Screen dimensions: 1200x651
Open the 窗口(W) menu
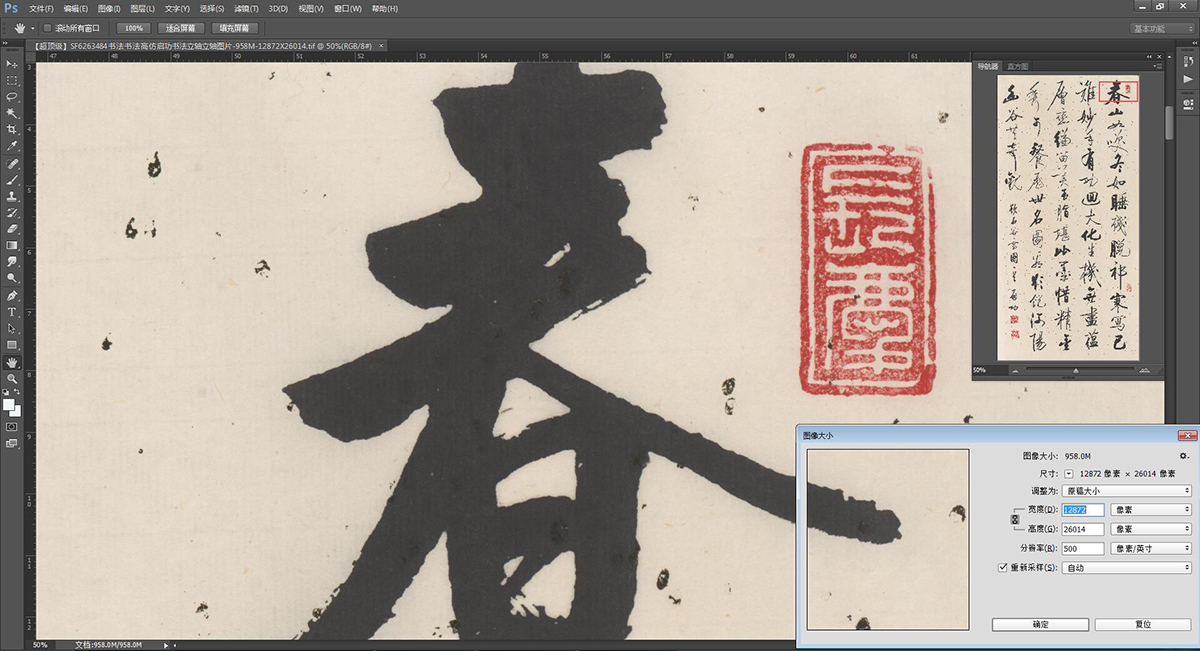pos(348,8)
